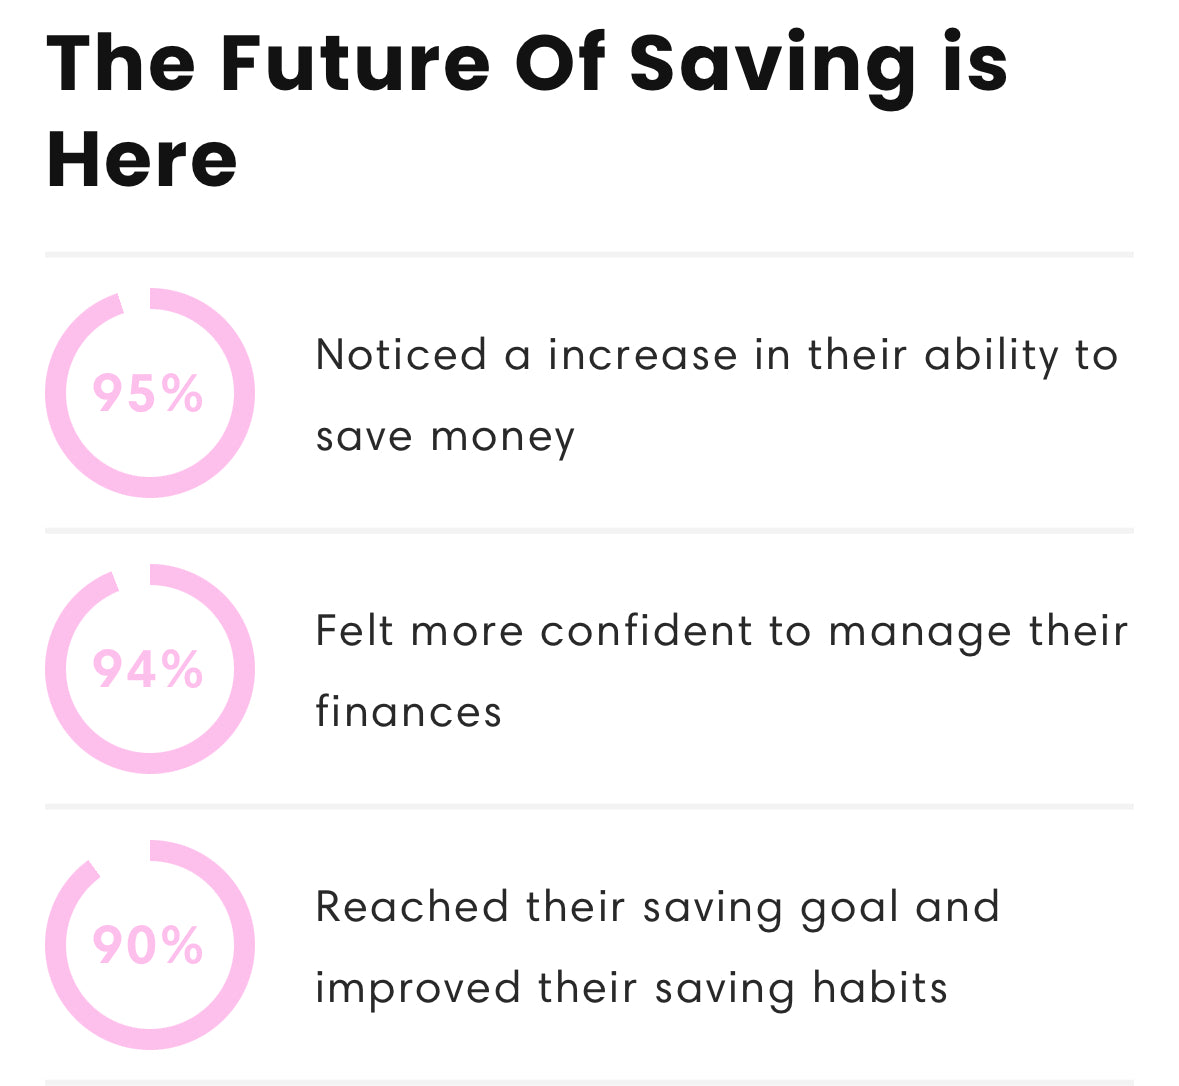Click the 95% circular progress ring
The height and width of the screenshot is (1086, 1179).
coord(150,393)
